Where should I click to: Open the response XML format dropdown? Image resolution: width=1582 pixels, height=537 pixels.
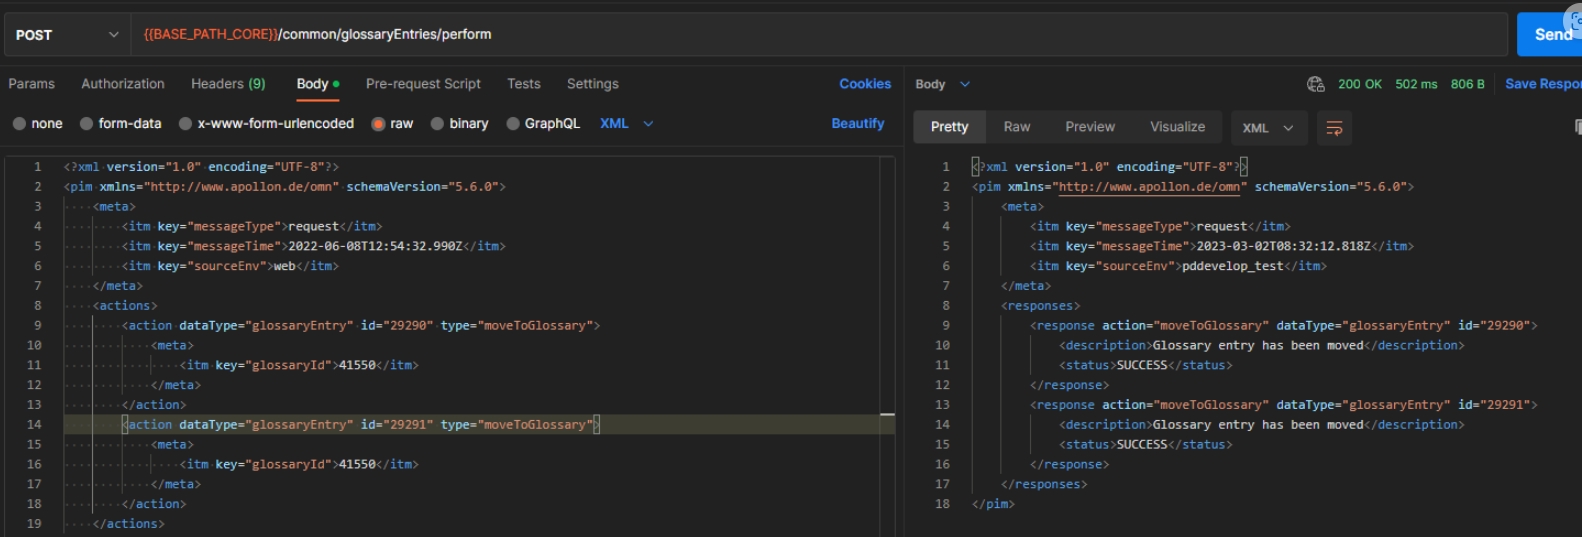pos(1267,128)
